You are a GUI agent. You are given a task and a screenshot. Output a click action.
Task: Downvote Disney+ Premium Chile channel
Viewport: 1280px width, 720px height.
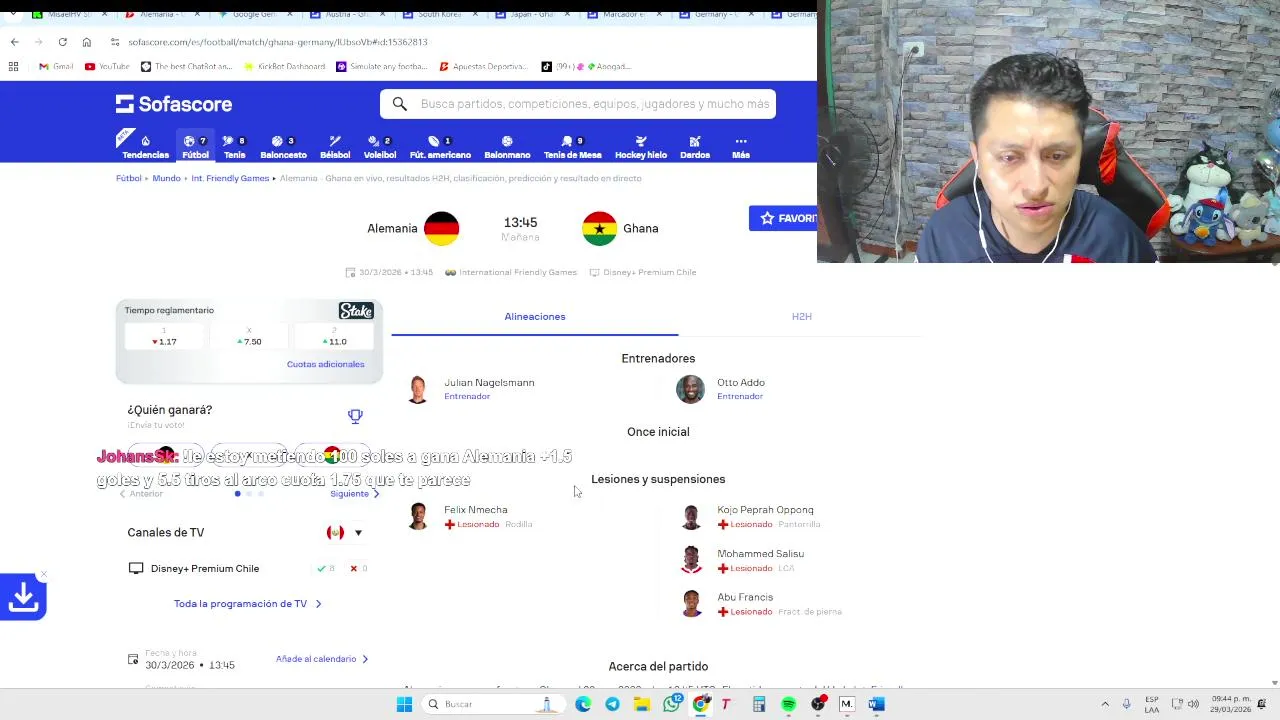tap(358, 568)
